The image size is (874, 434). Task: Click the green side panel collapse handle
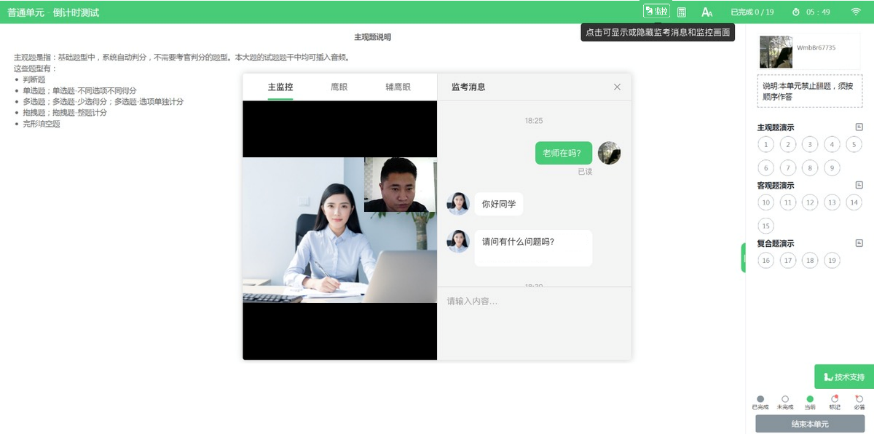[743, 257]
